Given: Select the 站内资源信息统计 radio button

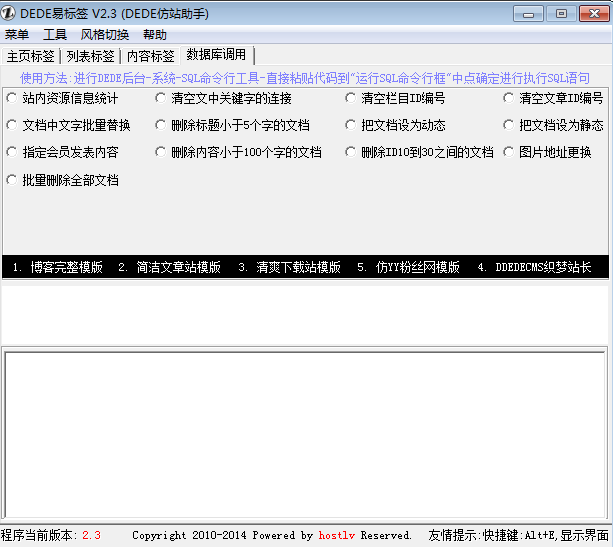Looking at the screenshot, I should click(12, 98).
